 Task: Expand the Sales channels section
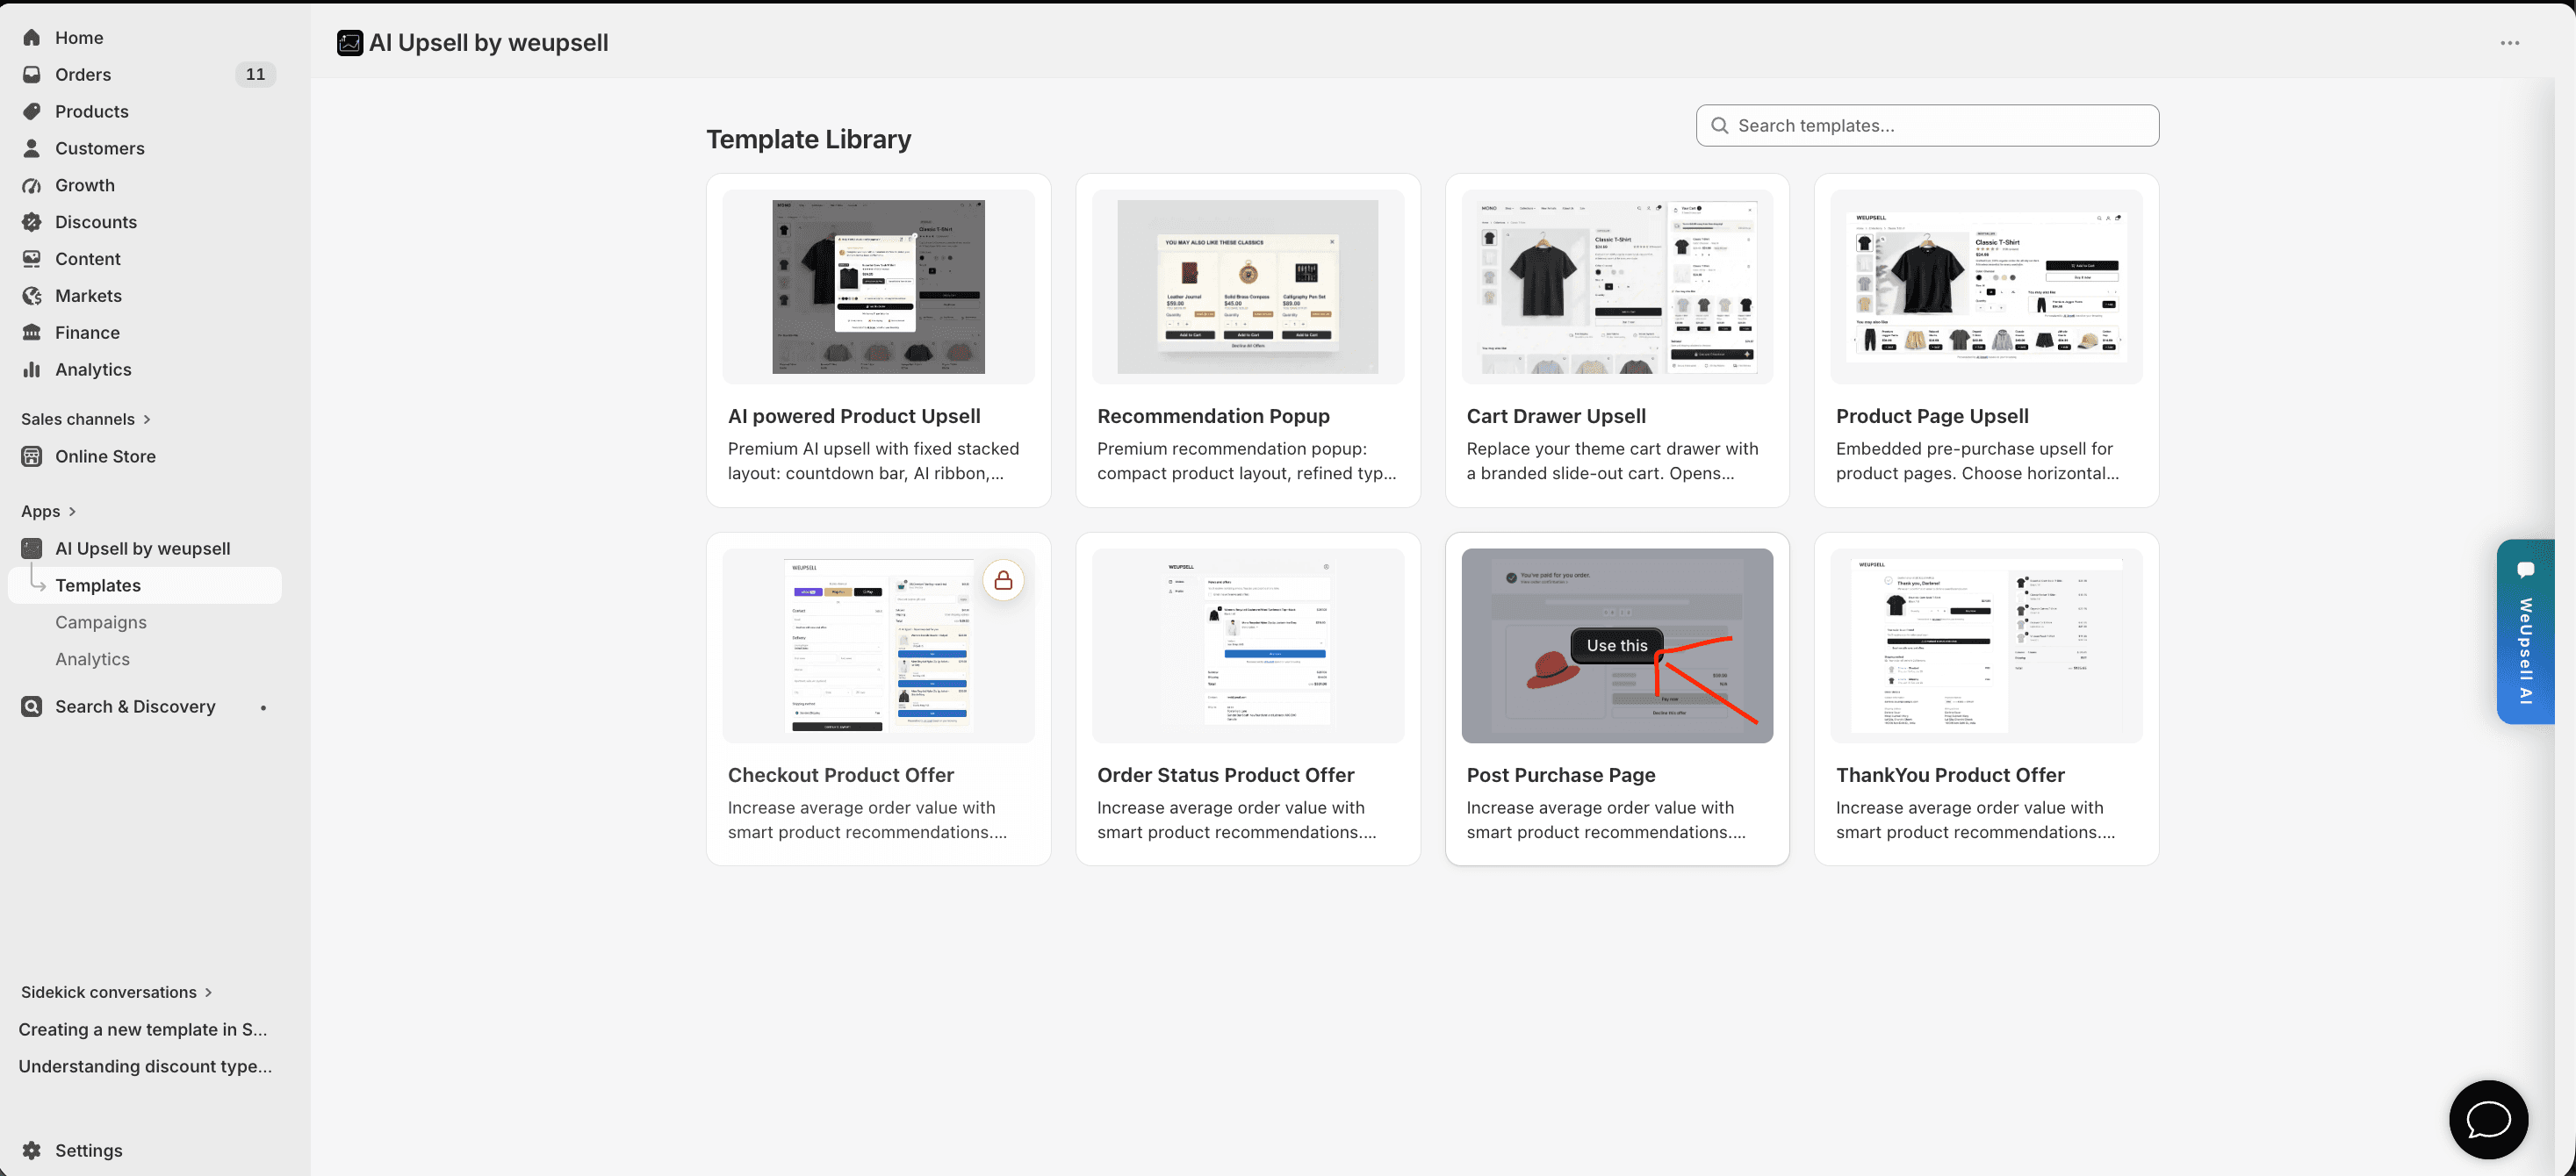click(x=86, y=420)
